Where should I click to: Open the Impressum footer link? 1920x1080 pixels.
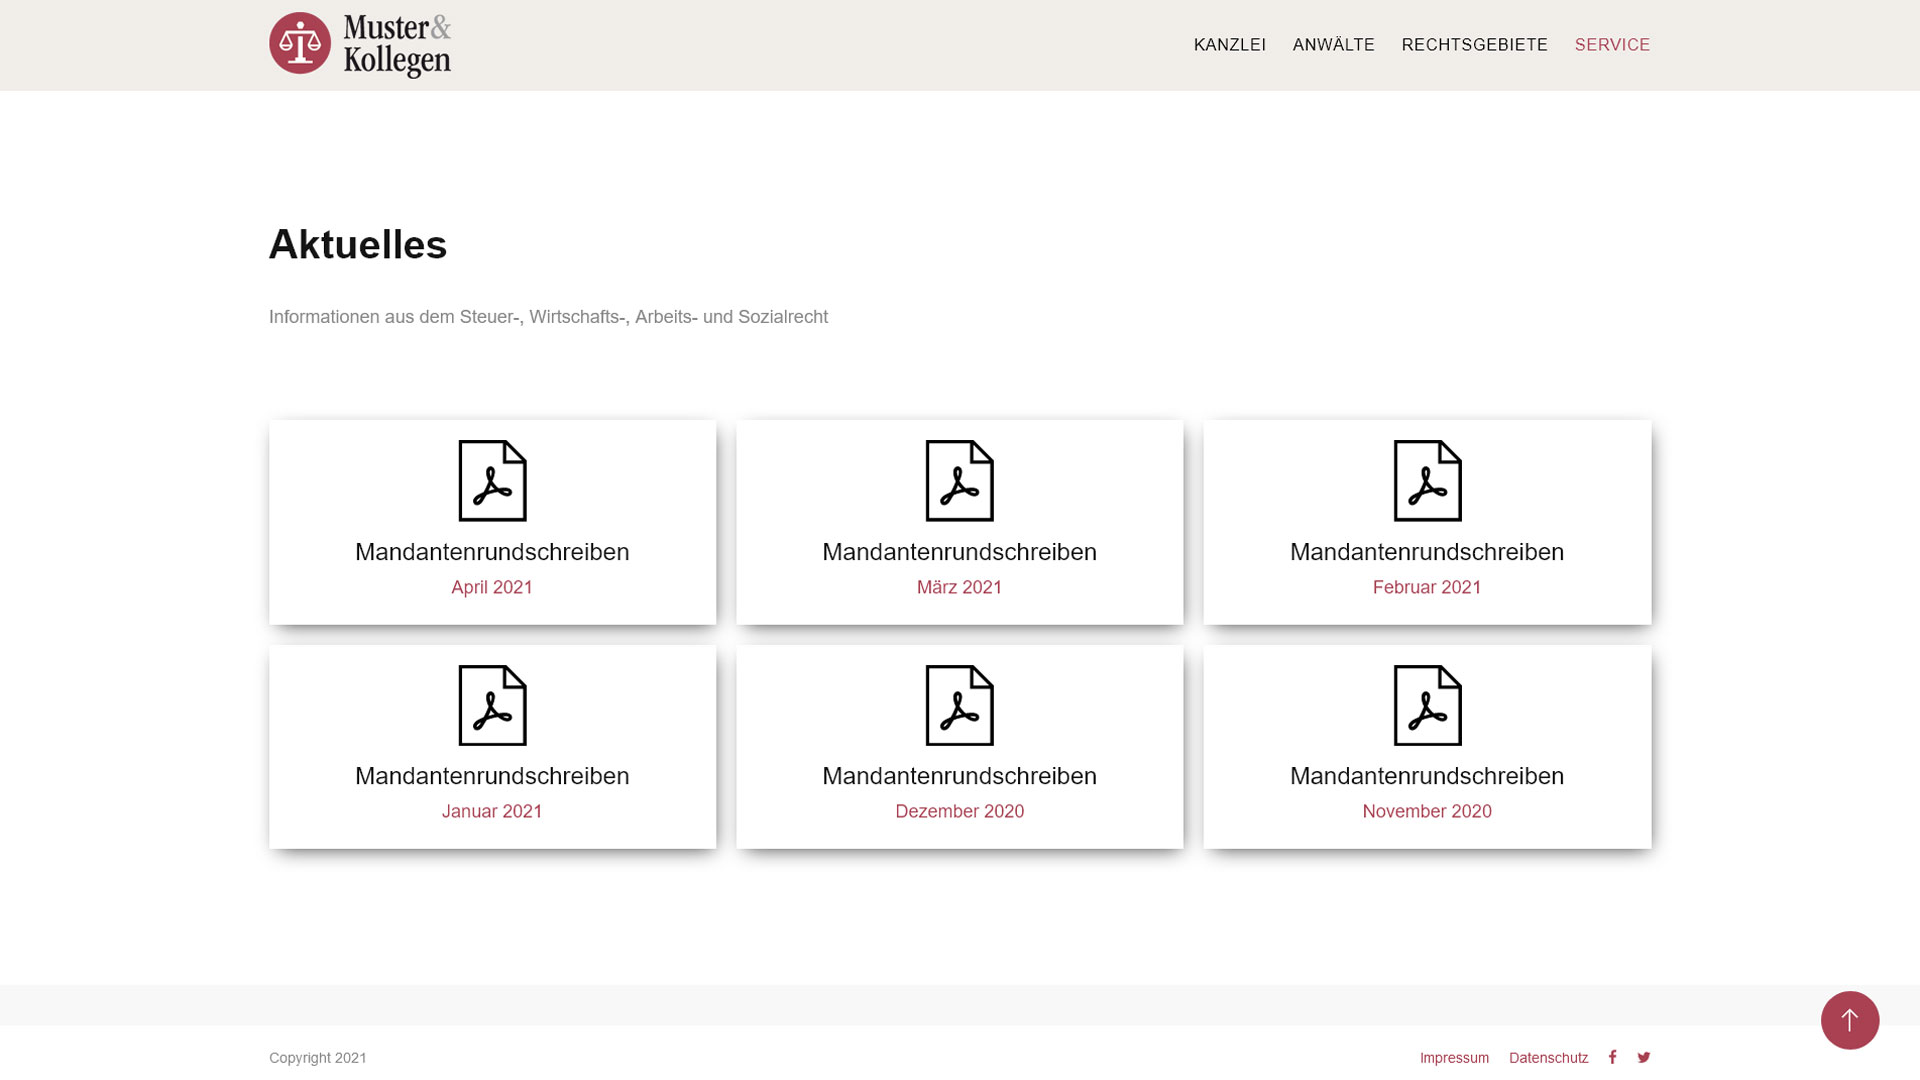tap(1454, 1058)
